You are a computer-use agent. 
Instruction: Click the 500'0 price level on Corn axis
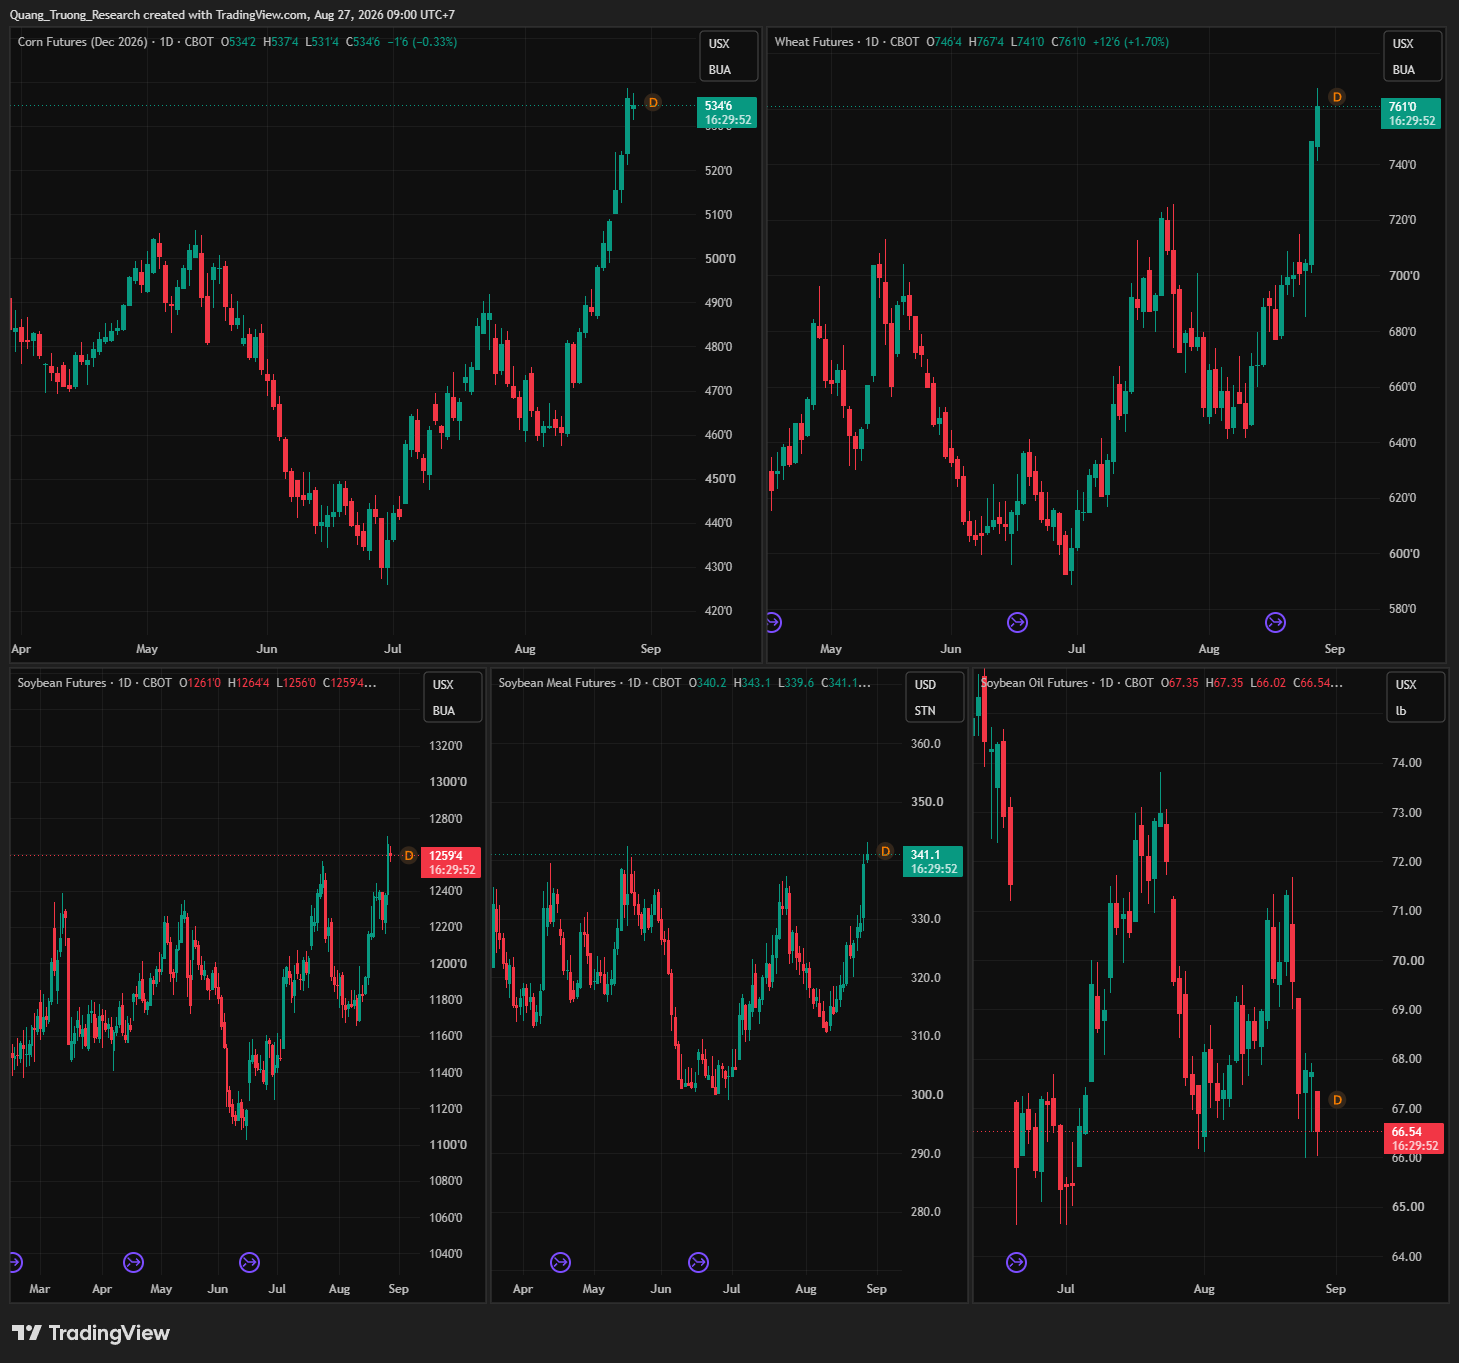[x=720, y=259]
